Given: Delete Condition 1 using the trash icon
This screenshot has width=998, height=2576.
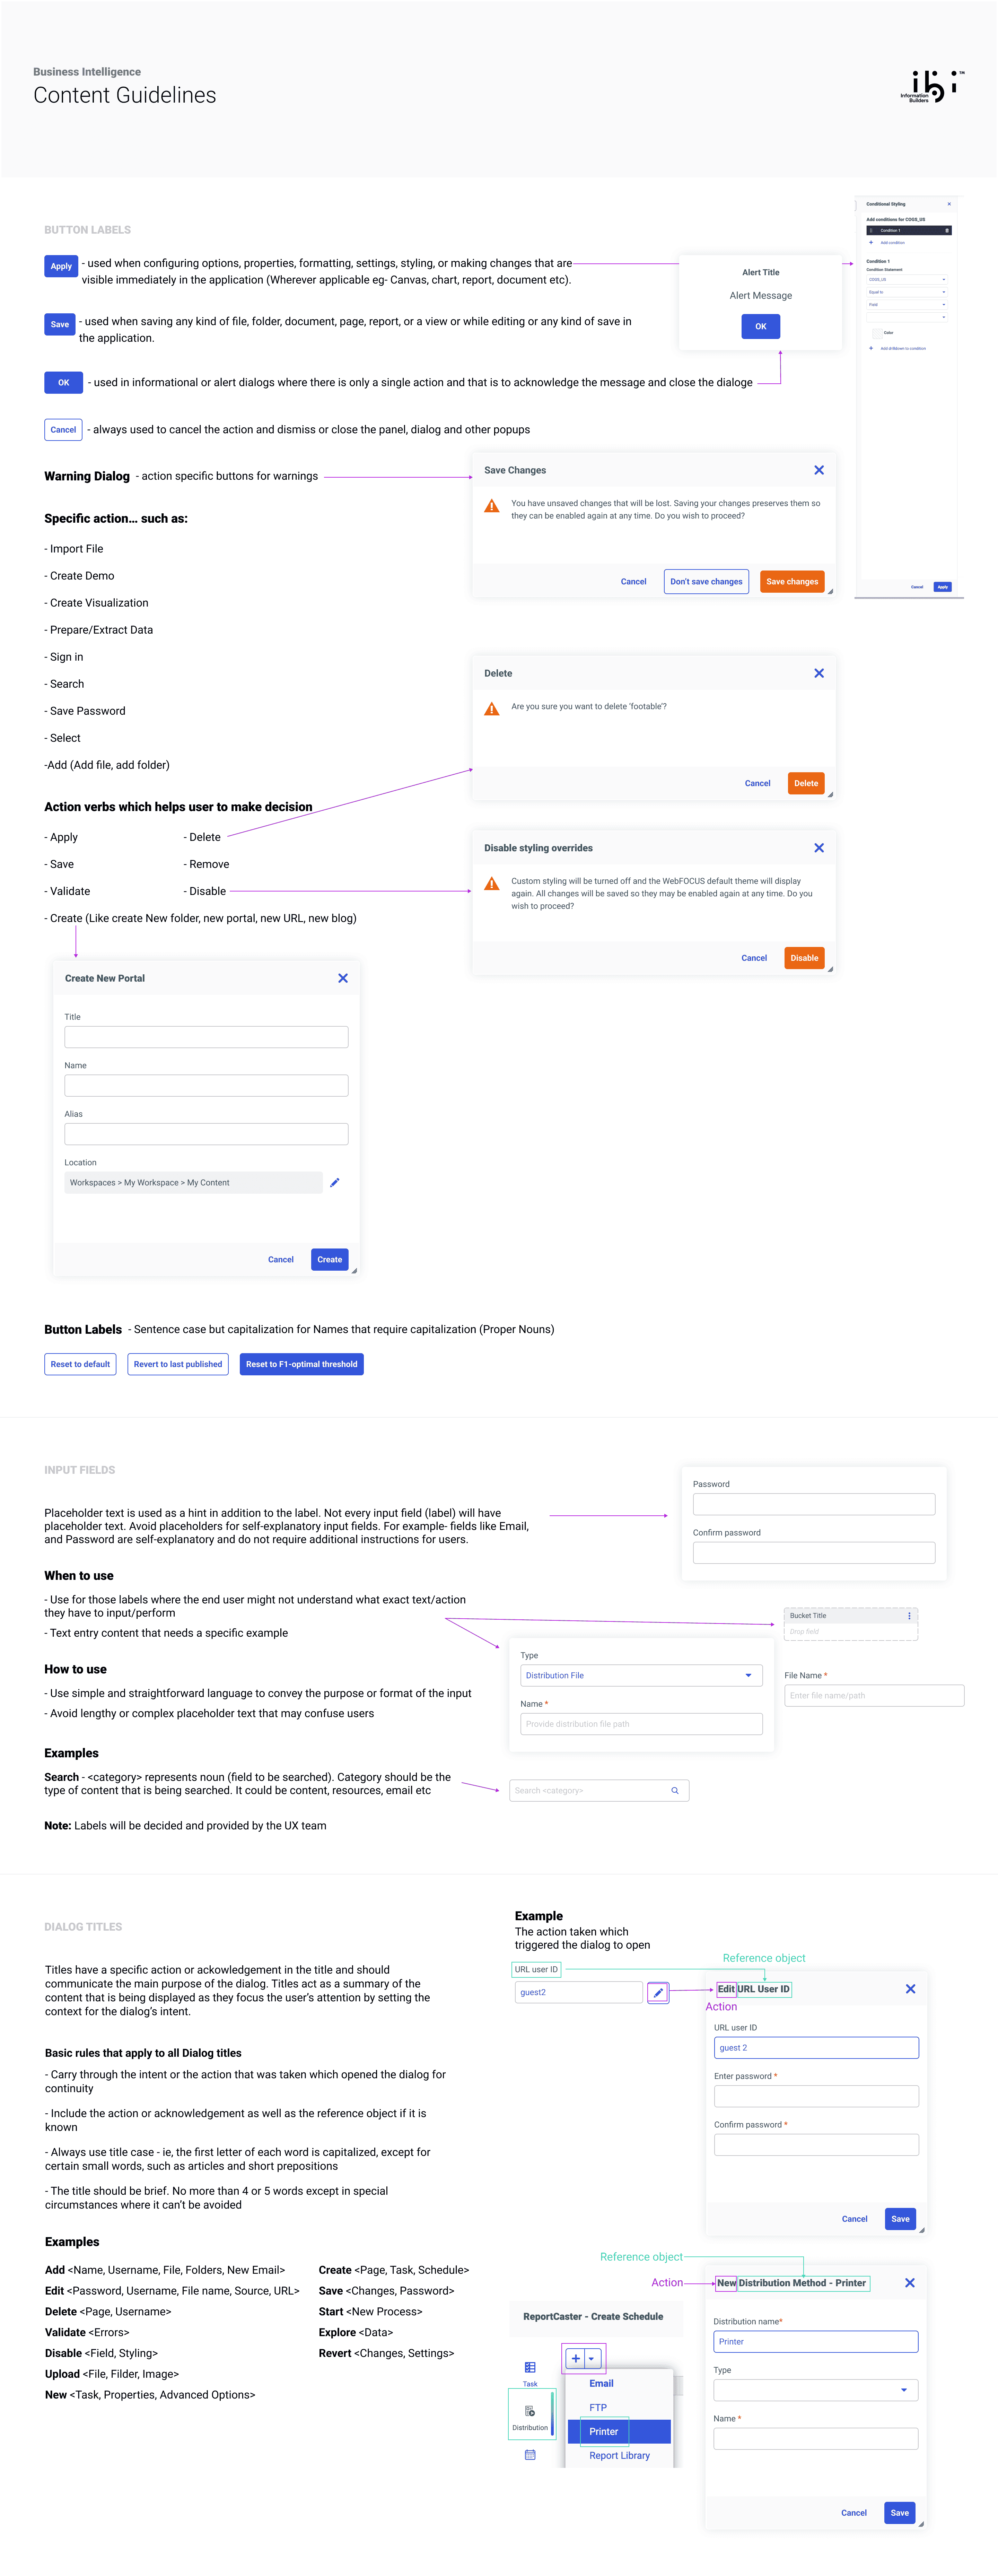Looking at the screenshot, I should pos(947,230).
